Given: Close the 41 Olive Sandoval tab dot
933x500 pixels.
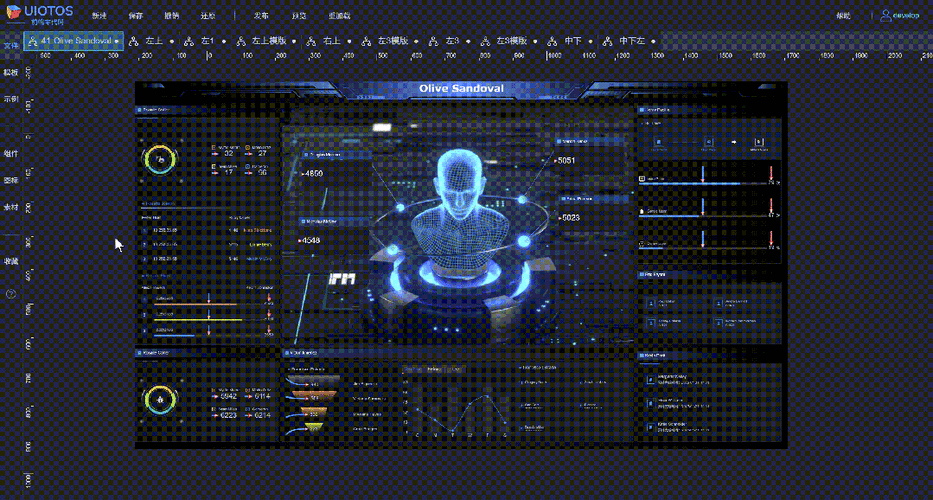Looking at the screenshot, I should 117,42.
